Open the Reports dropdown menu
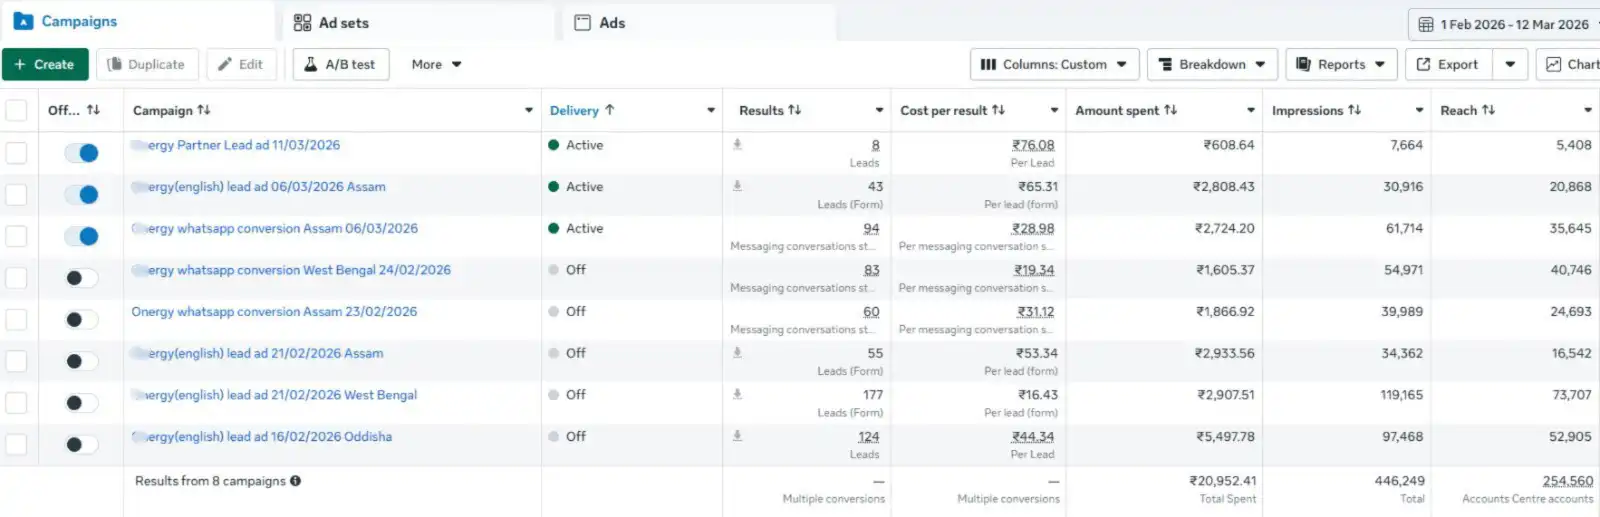1600x517 pixels. coord(1340,64)
